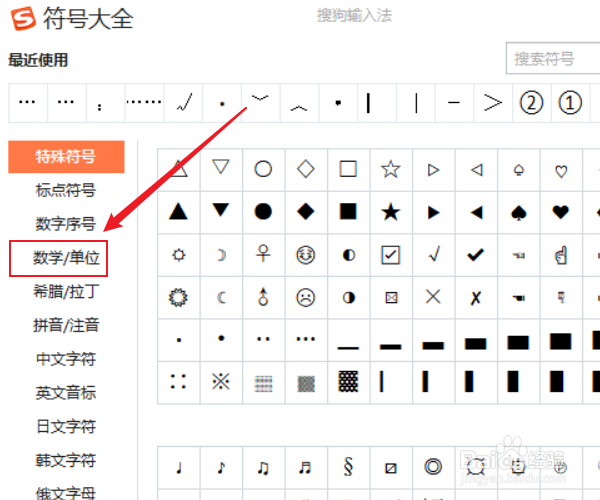
Task: Insert the dotted checkerboard block symbol
Action: click(348, 382)
